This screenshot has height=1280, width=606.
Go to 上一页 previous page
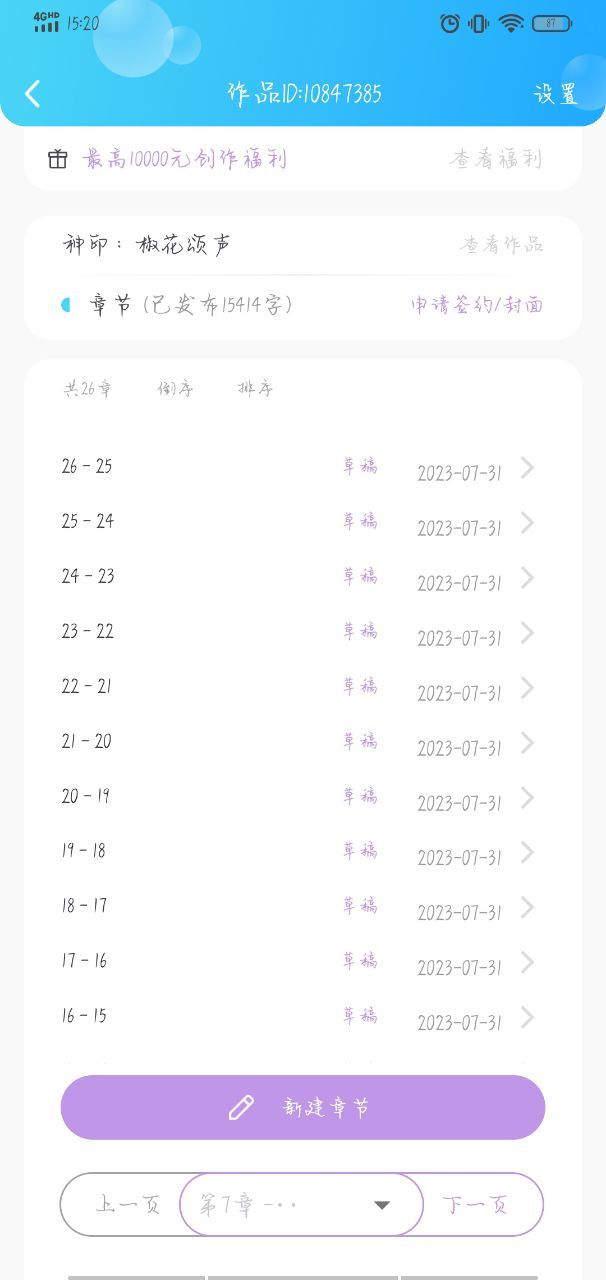[128, 1204]
